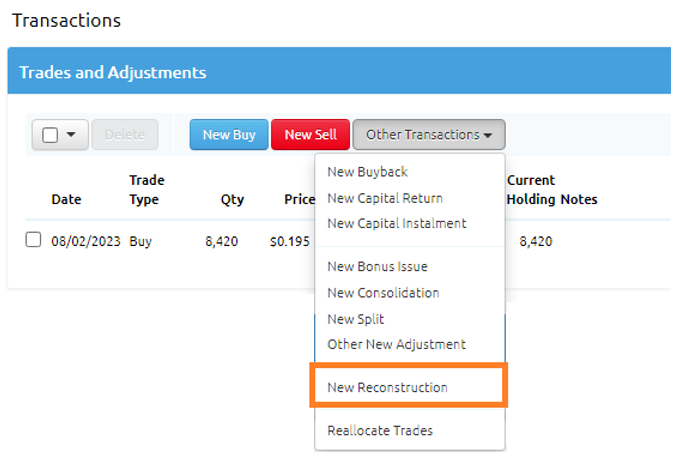
Task: Collapse the Other Transactions dropdown
Action: point(429,134)
